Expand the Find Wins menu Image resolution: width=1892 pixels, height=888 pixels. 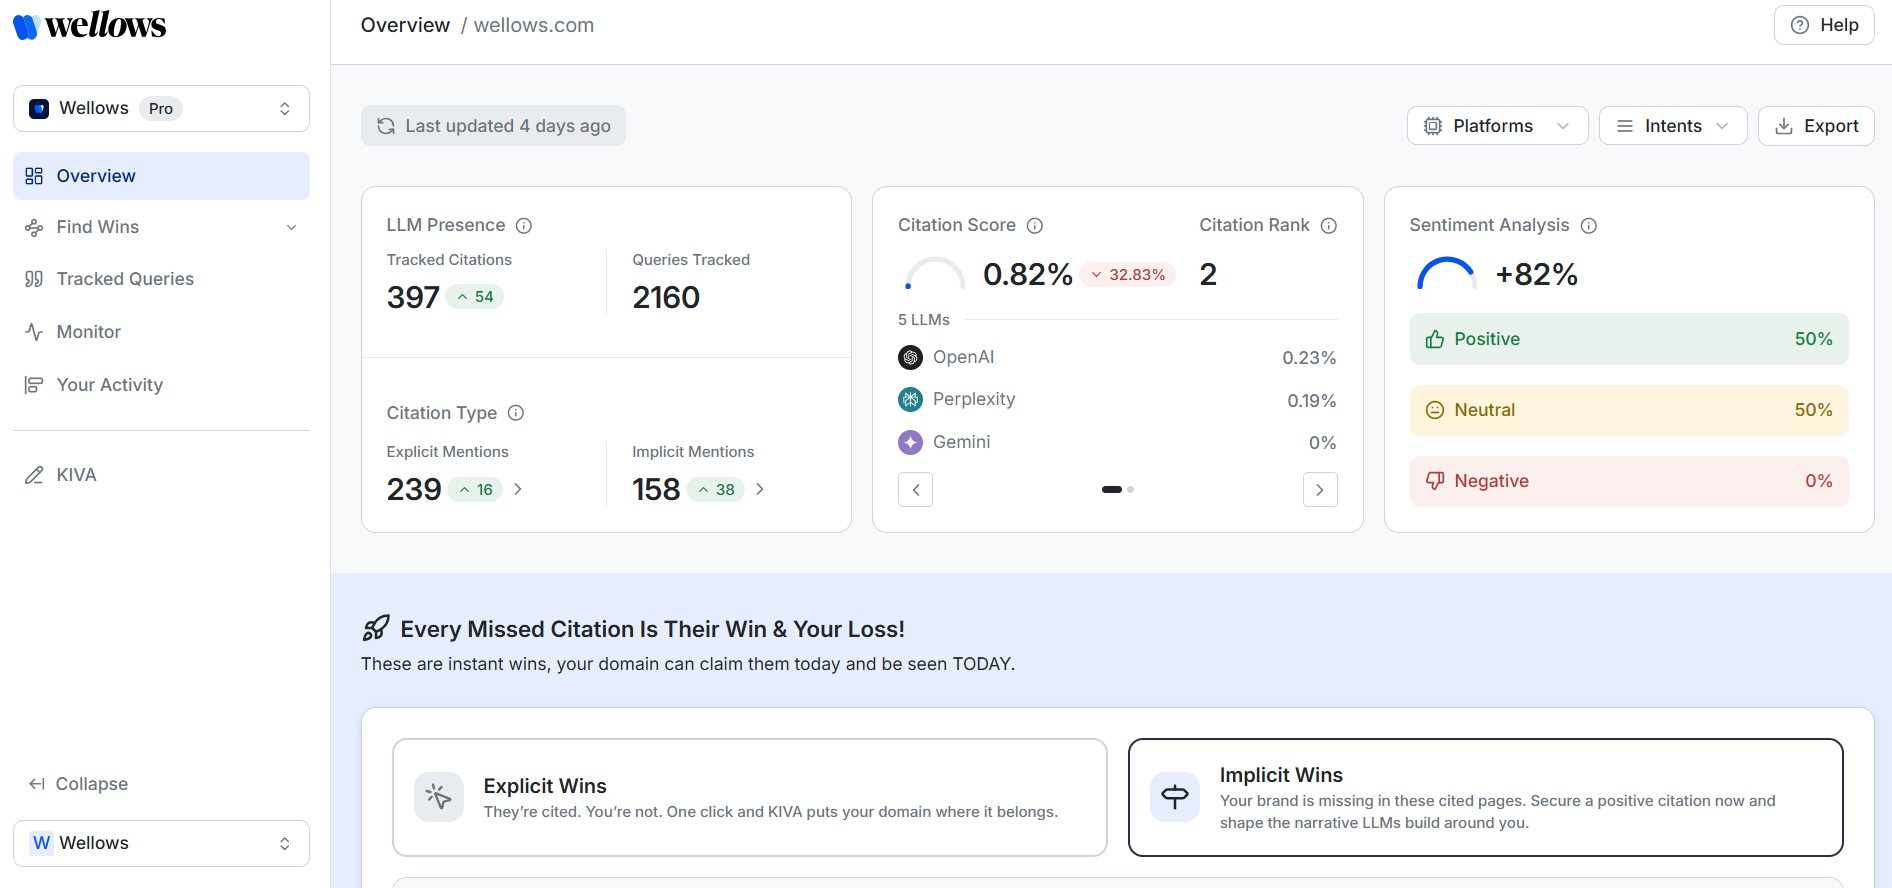click(161, 227)
